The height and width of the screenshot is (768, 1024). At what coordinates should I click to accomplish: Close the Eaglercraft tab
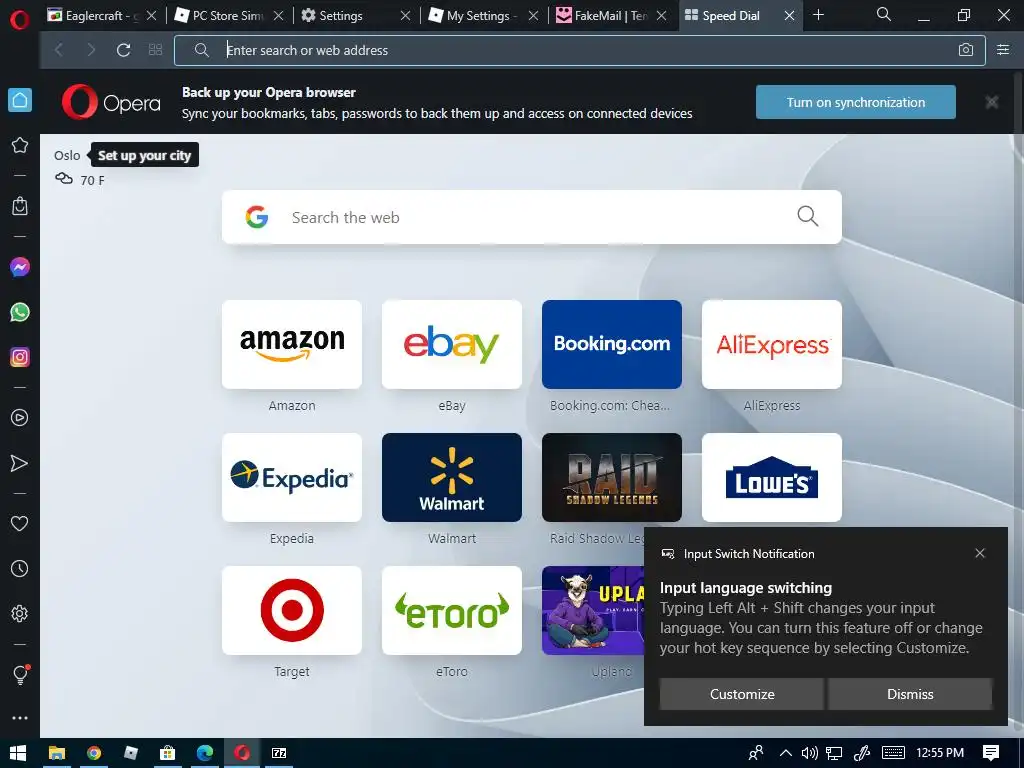click(152, 16)
